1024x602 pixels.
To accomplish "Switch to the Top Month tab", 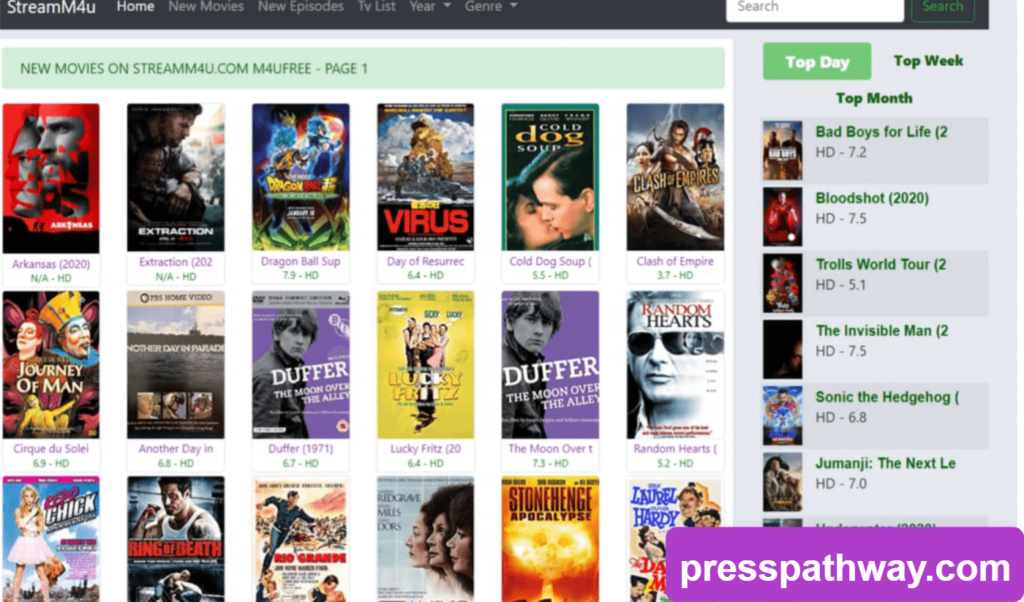I will click(x=874, y=98).
